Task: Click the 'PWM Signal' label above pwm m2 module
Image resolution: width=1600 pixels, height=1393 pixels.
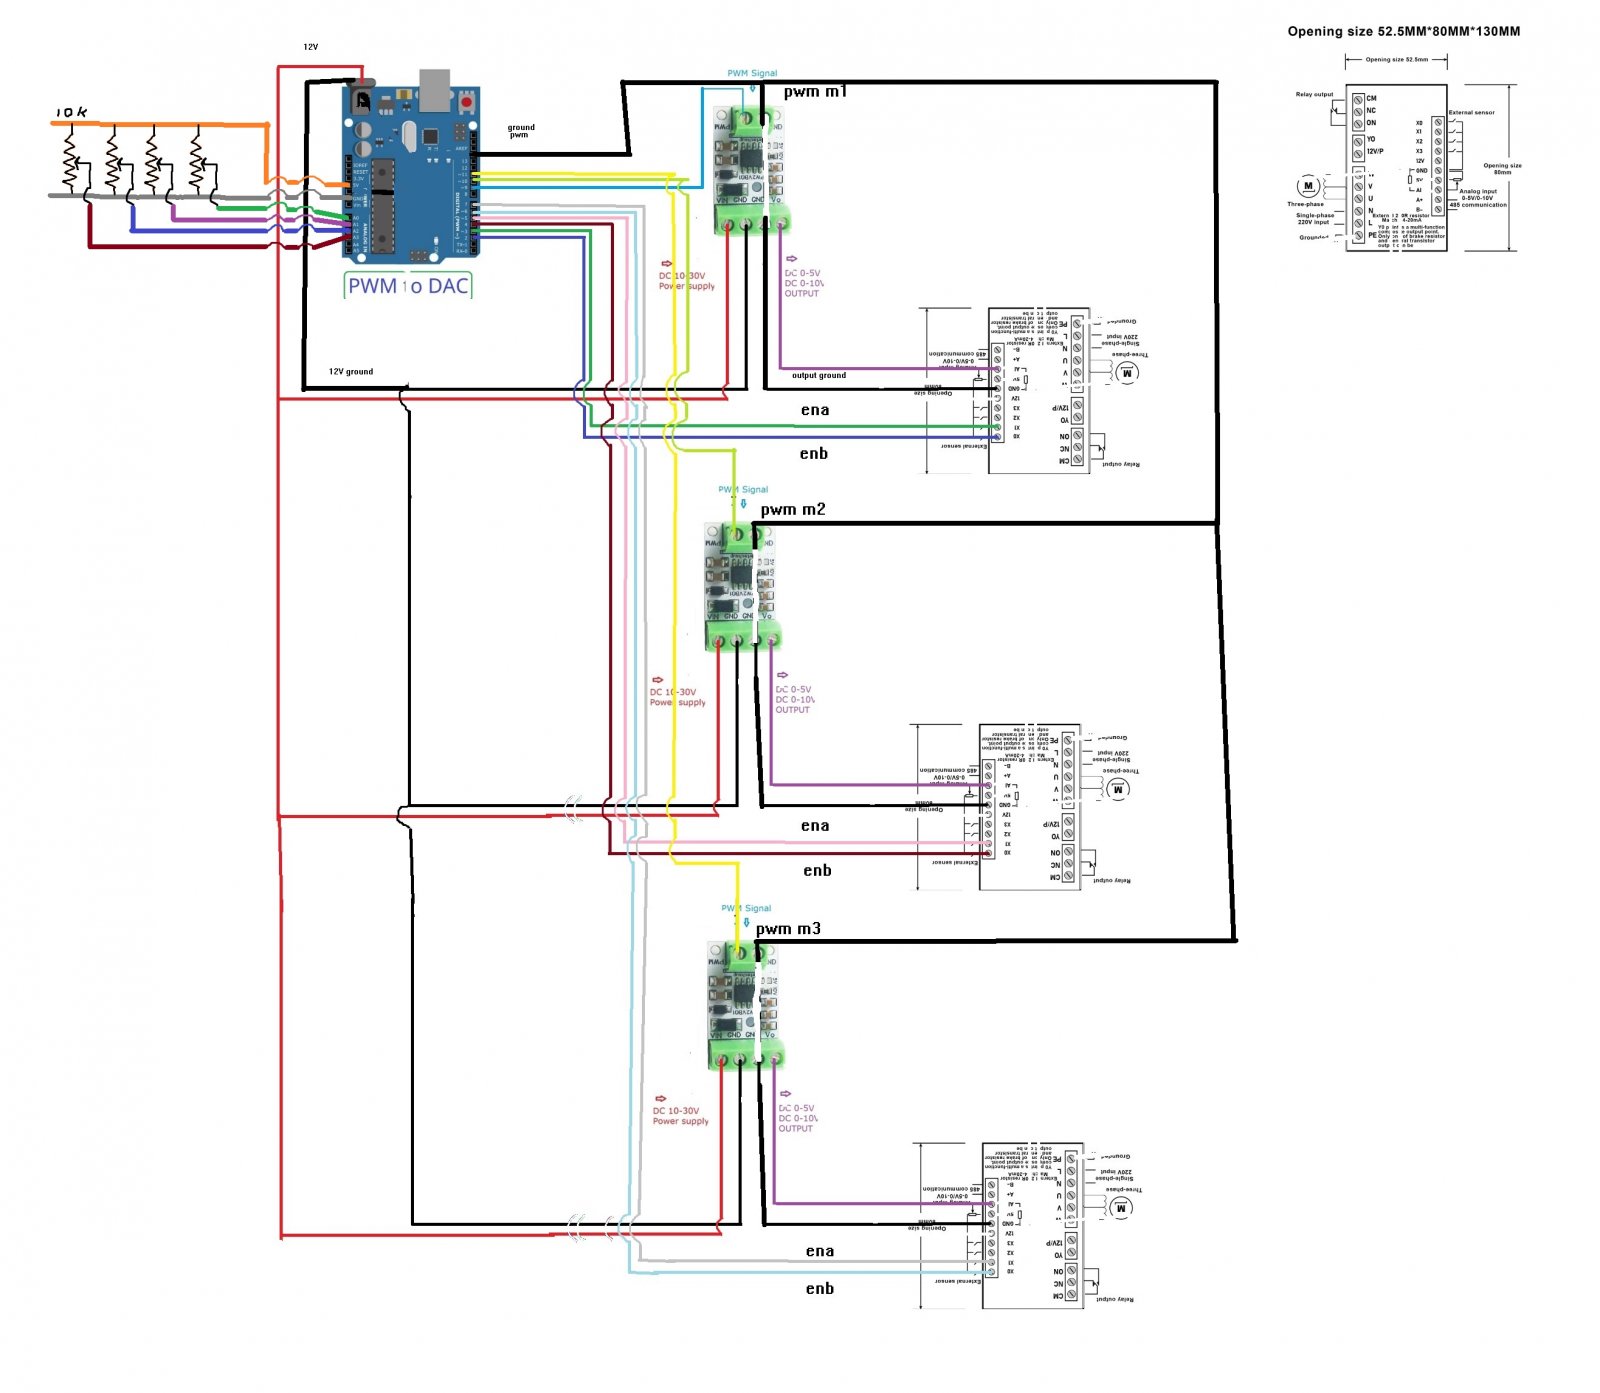Action: coord(743,489)
